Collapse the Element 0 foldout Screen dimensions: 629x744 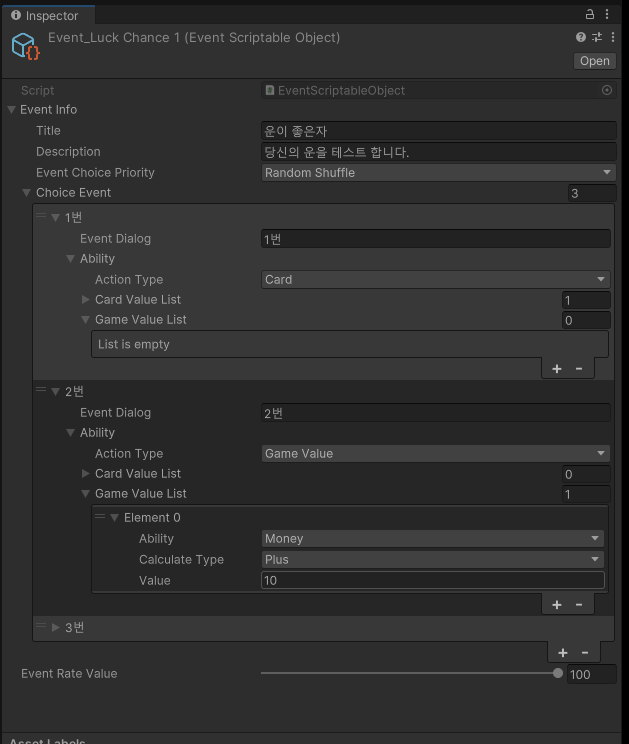click(114, 518)
